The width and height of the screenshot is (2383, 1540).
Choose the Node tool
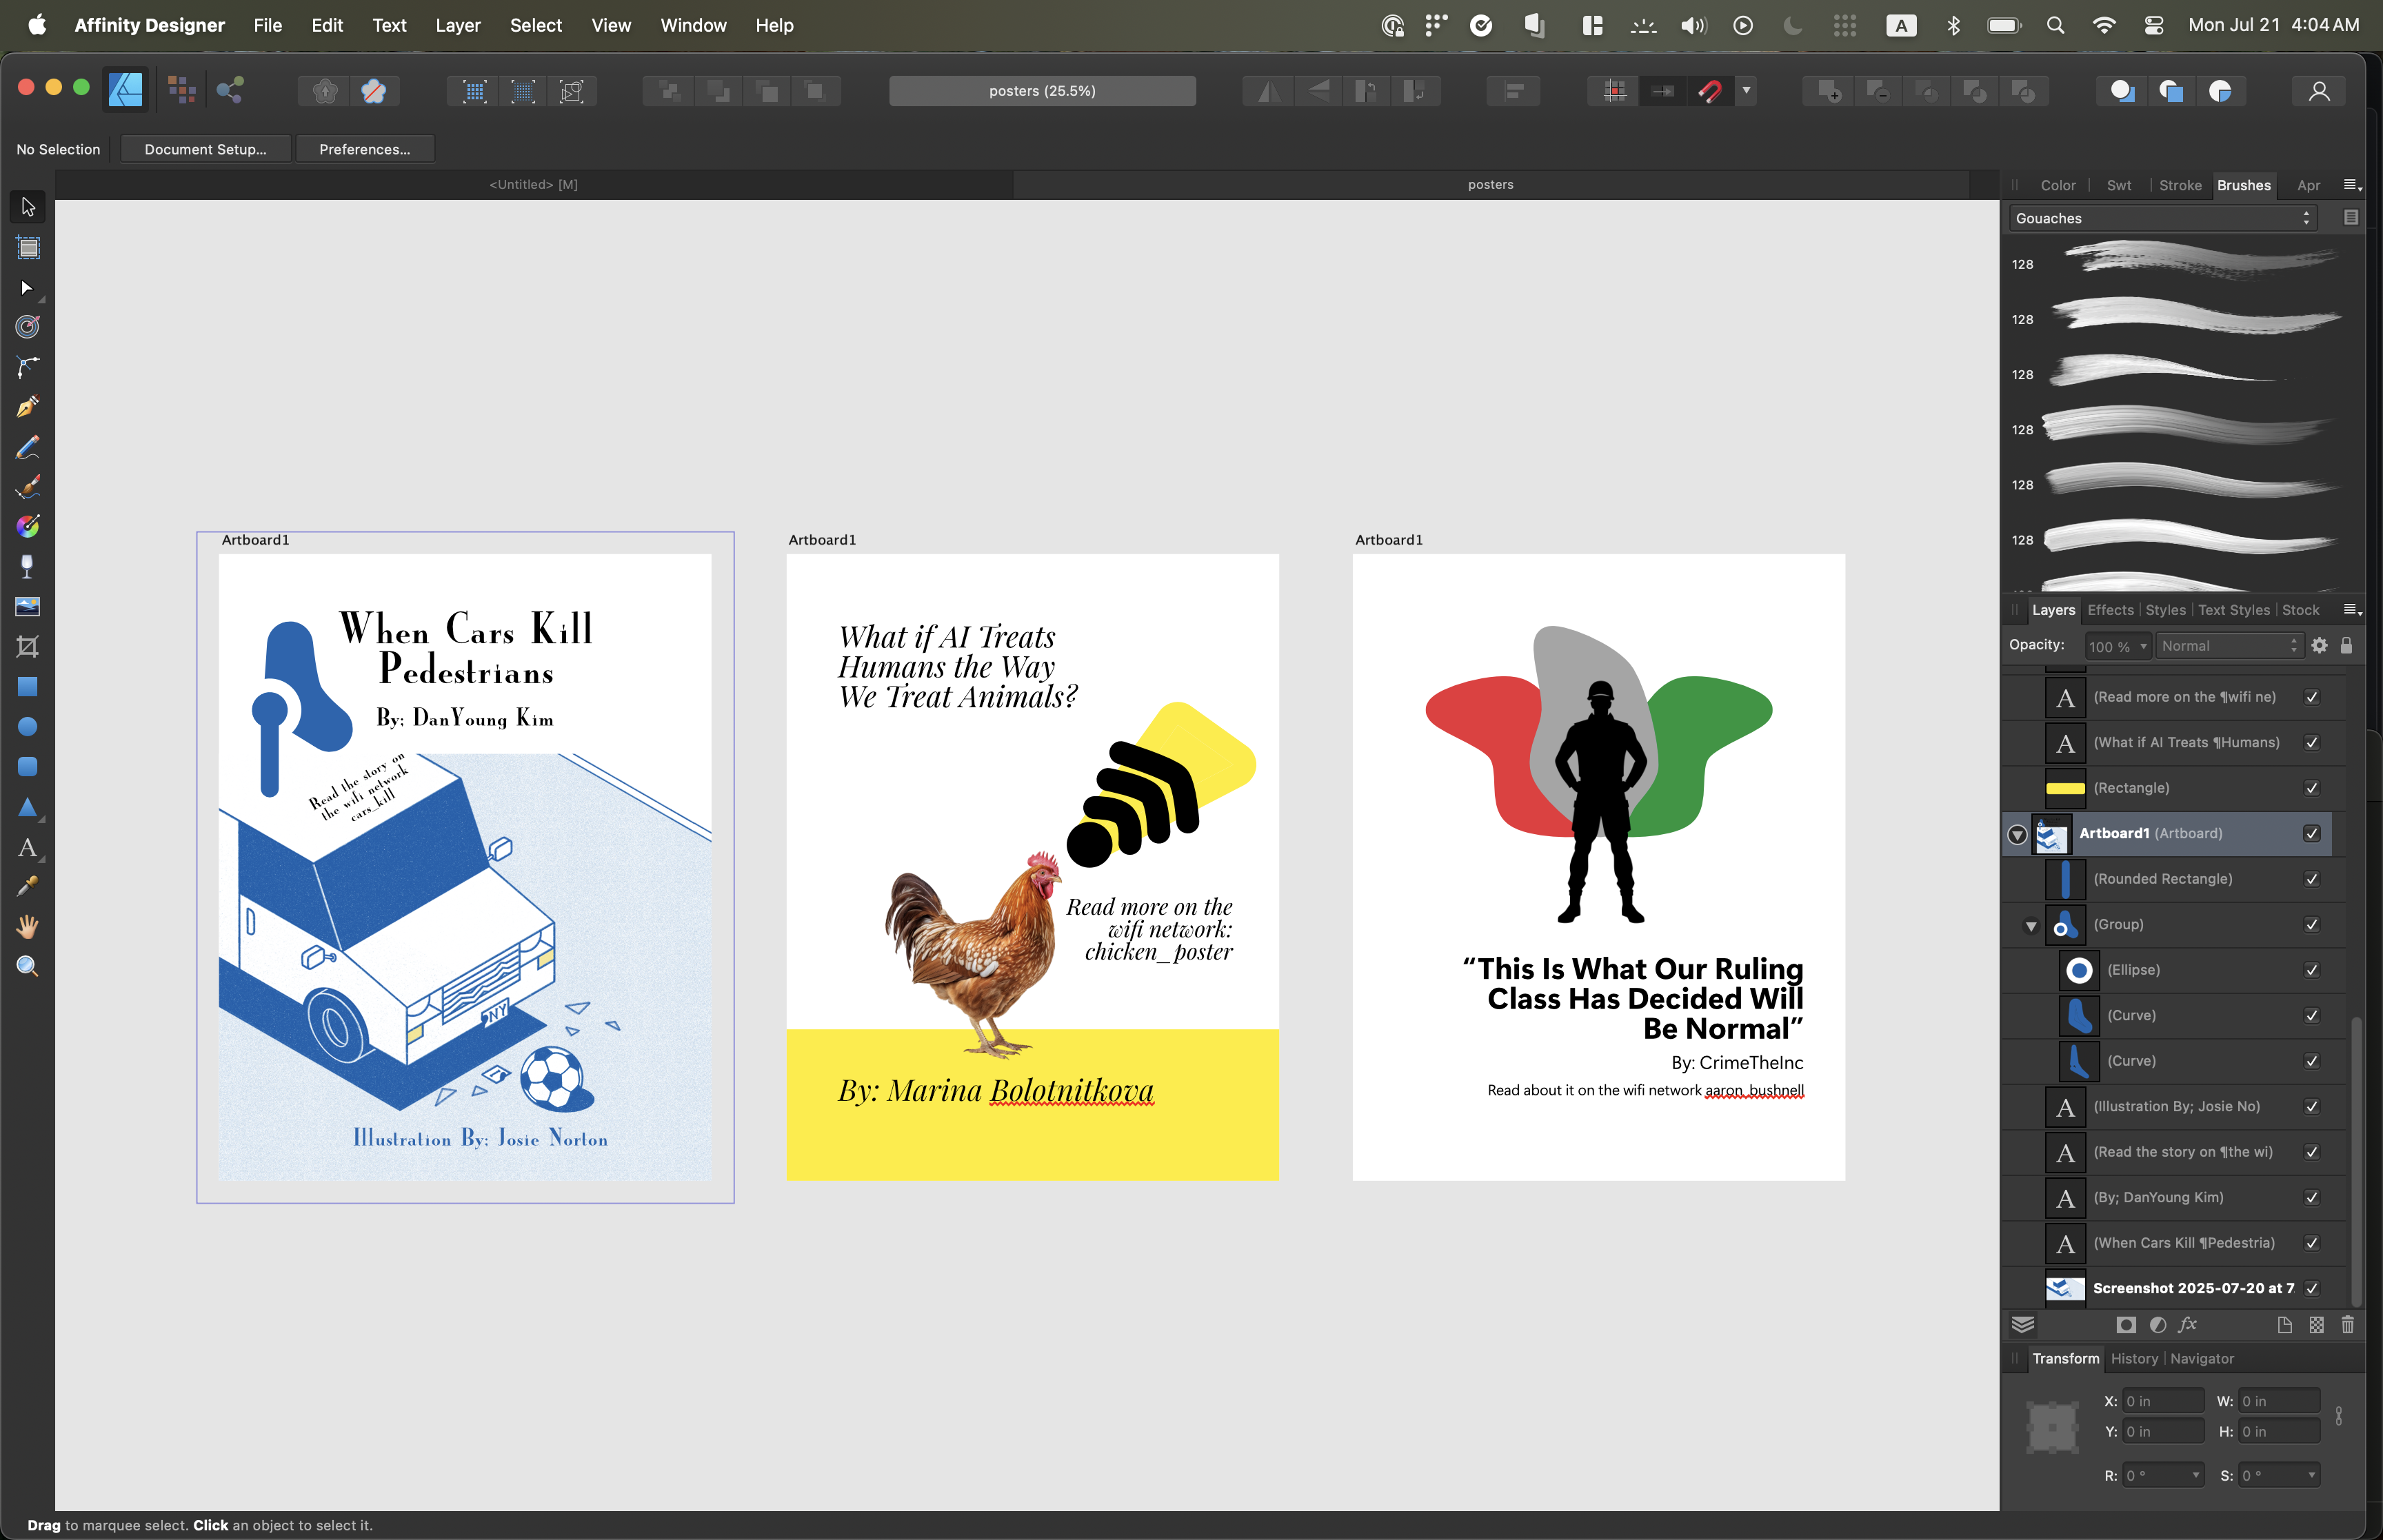(28, 288)
